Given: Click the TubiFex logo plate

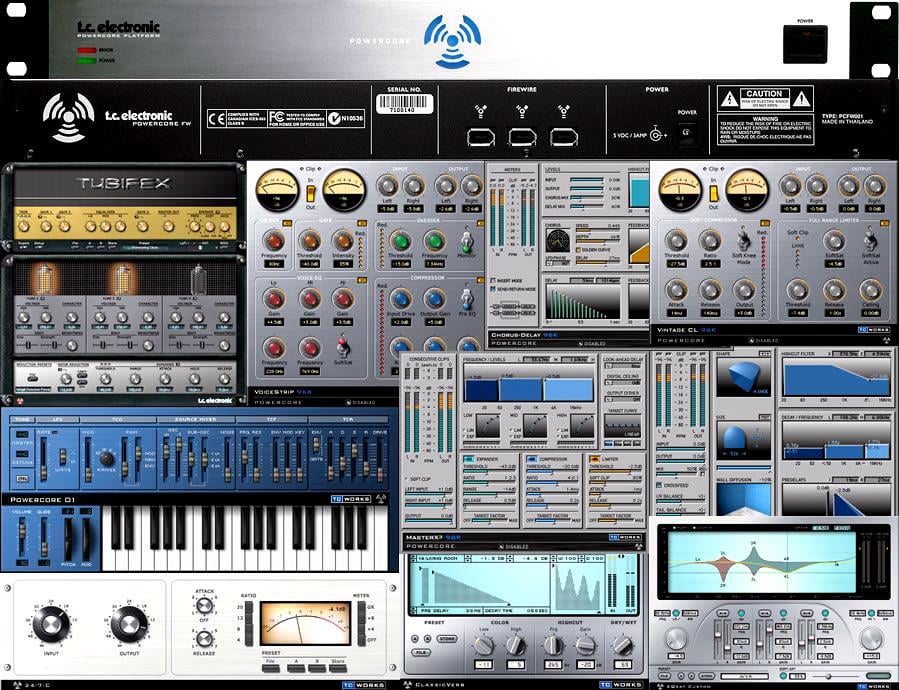Looking at the screenshot, I should click(125, 184).
